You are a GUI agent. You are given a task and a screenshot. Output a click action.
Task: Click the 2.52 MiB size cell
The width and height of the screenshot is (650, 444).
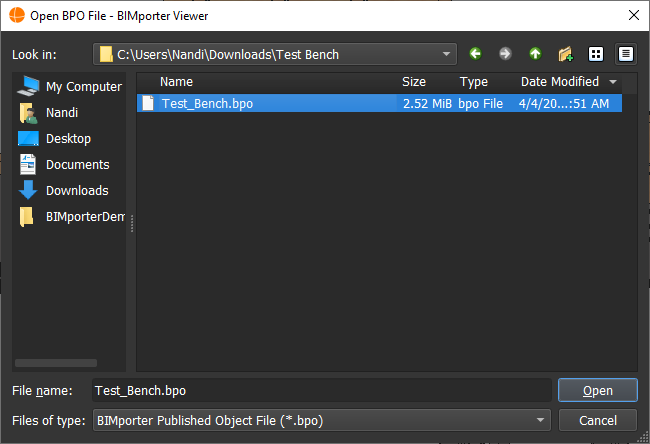click(x=427, y=104)
